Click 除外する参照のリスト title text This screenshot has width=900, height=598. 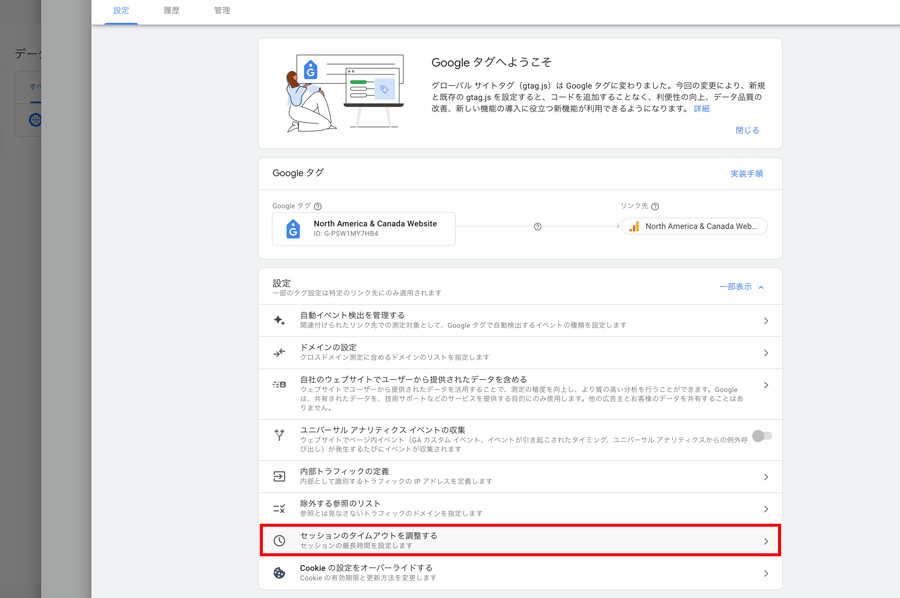tap(340, 503)
